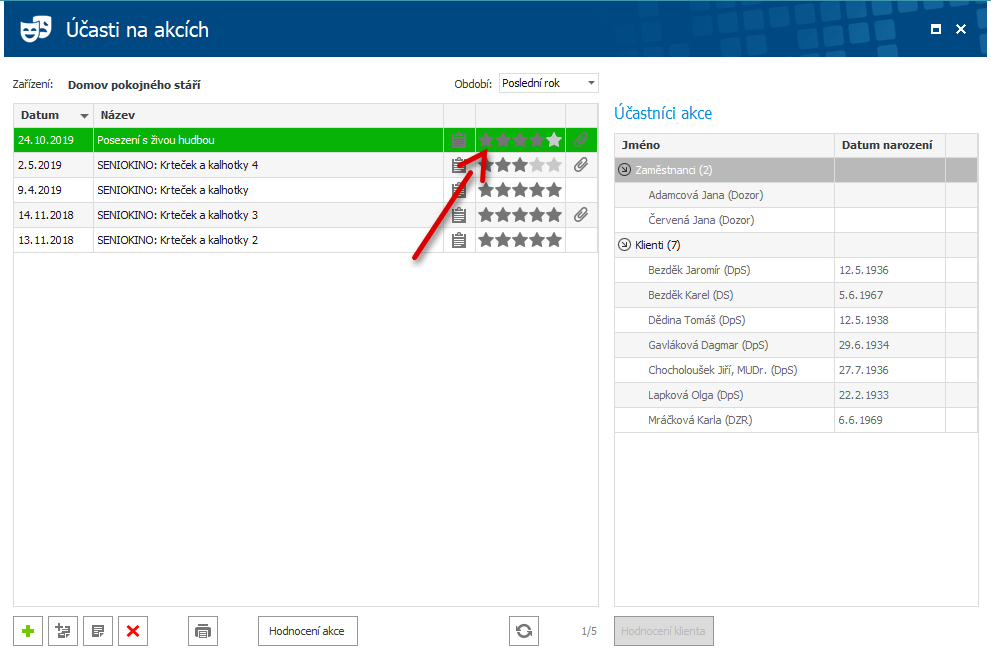991x658 pixels.
Task: Click the 1/5 record counter
Action: tap(589, 631)
